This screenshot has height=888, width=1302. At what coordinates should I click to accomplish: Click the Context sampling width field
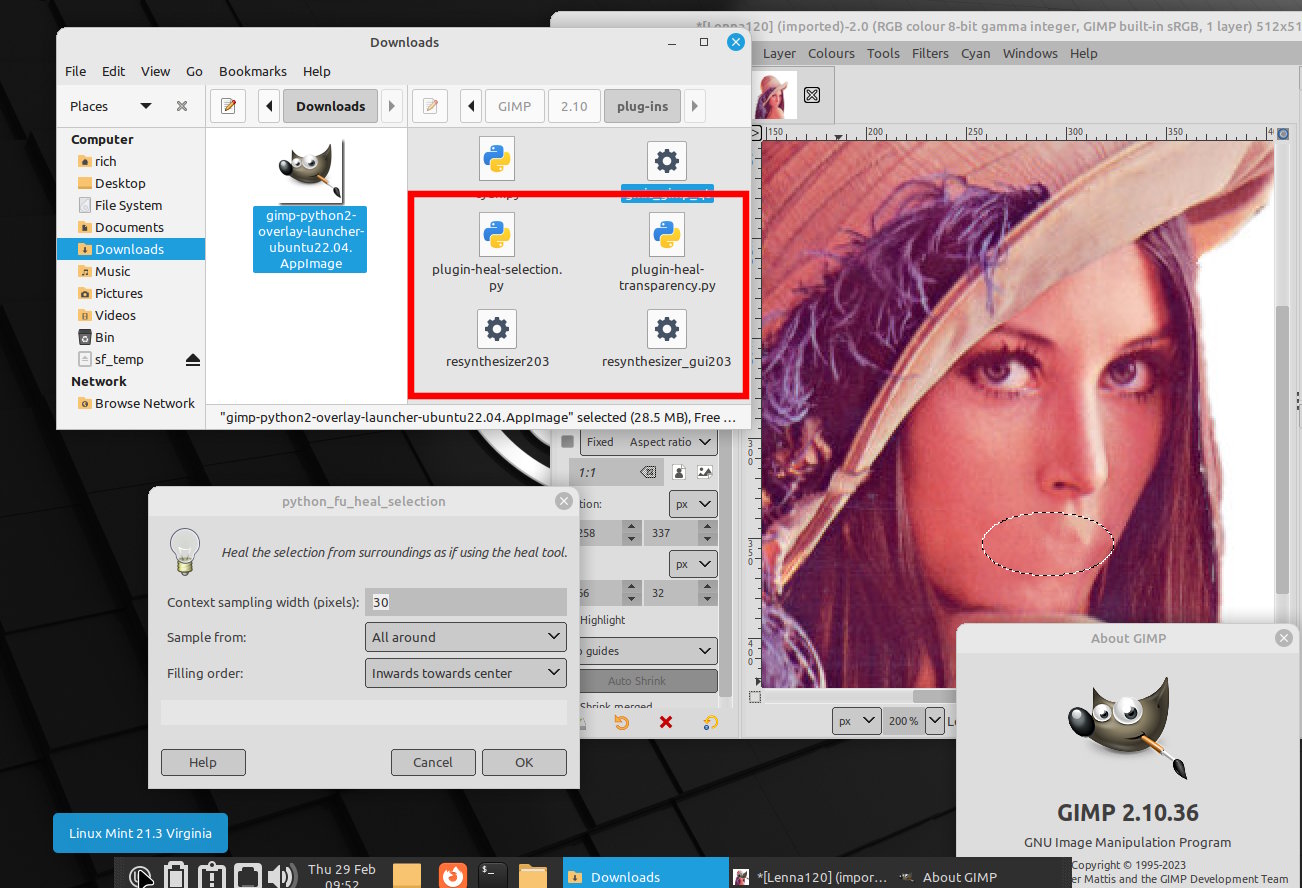point(467,602)
